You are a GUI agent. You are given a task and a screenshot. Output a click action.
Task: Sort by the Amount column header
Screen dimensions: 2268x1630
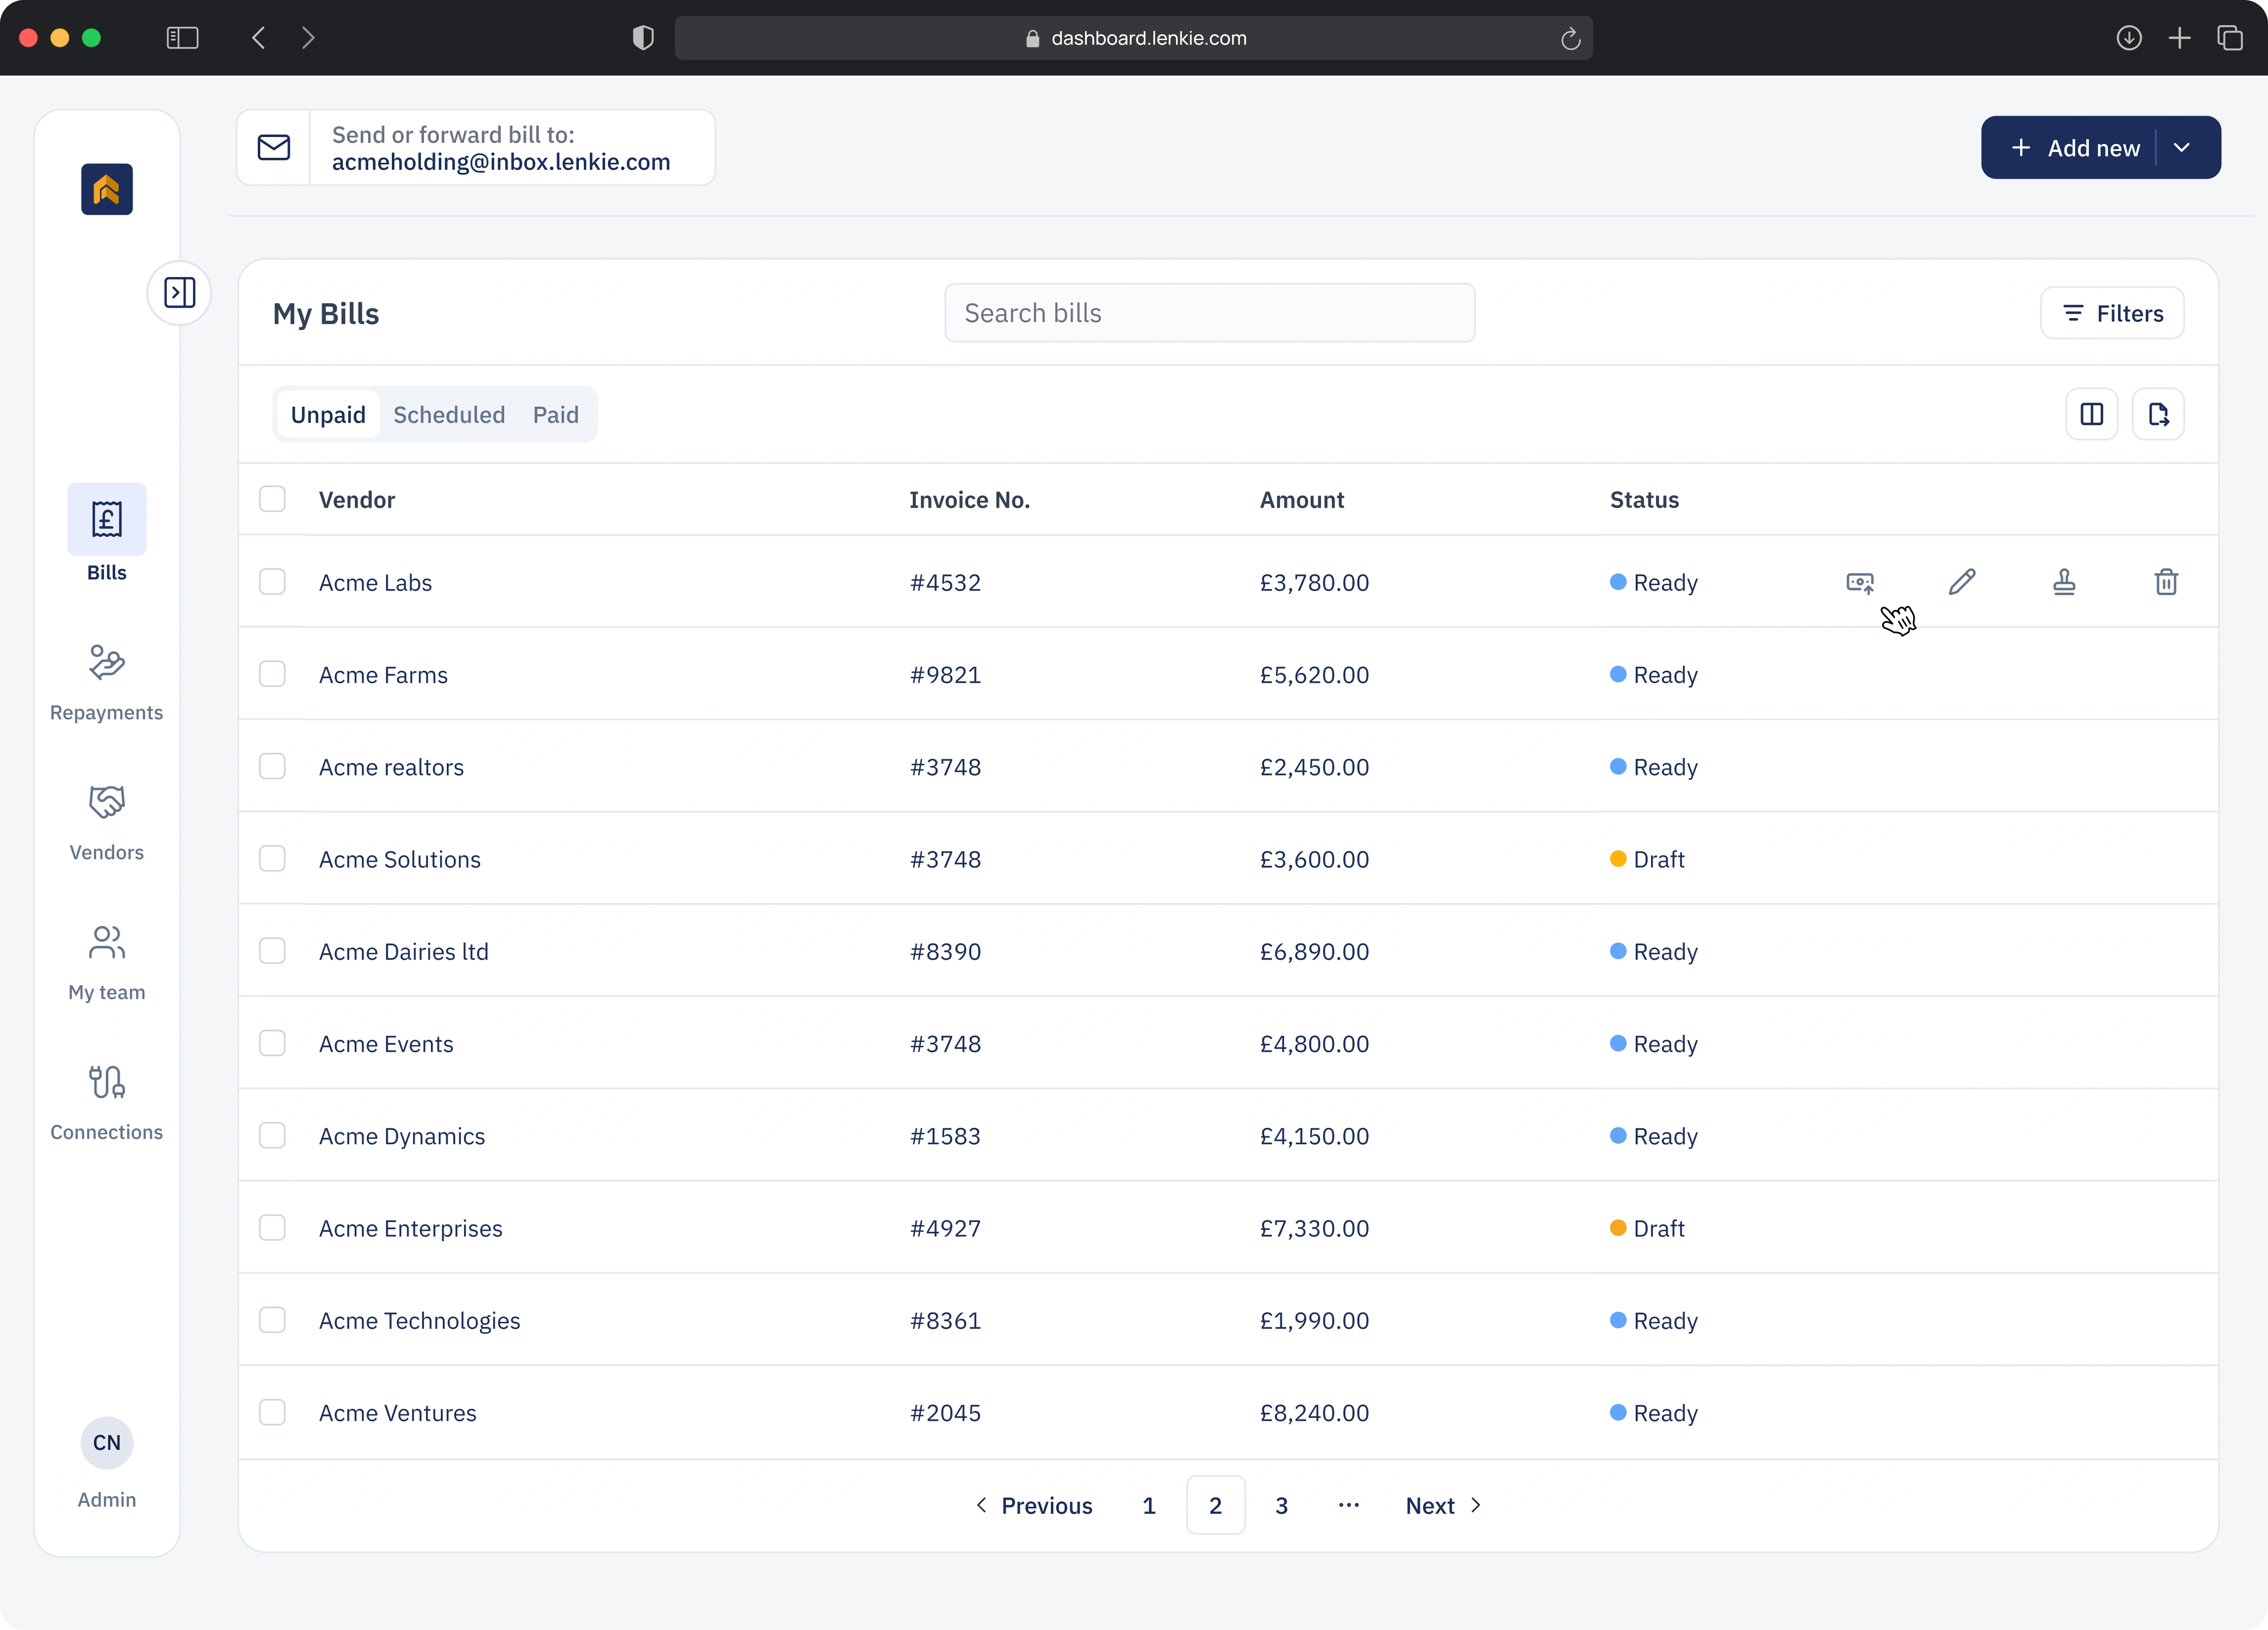click(1301, 499)
